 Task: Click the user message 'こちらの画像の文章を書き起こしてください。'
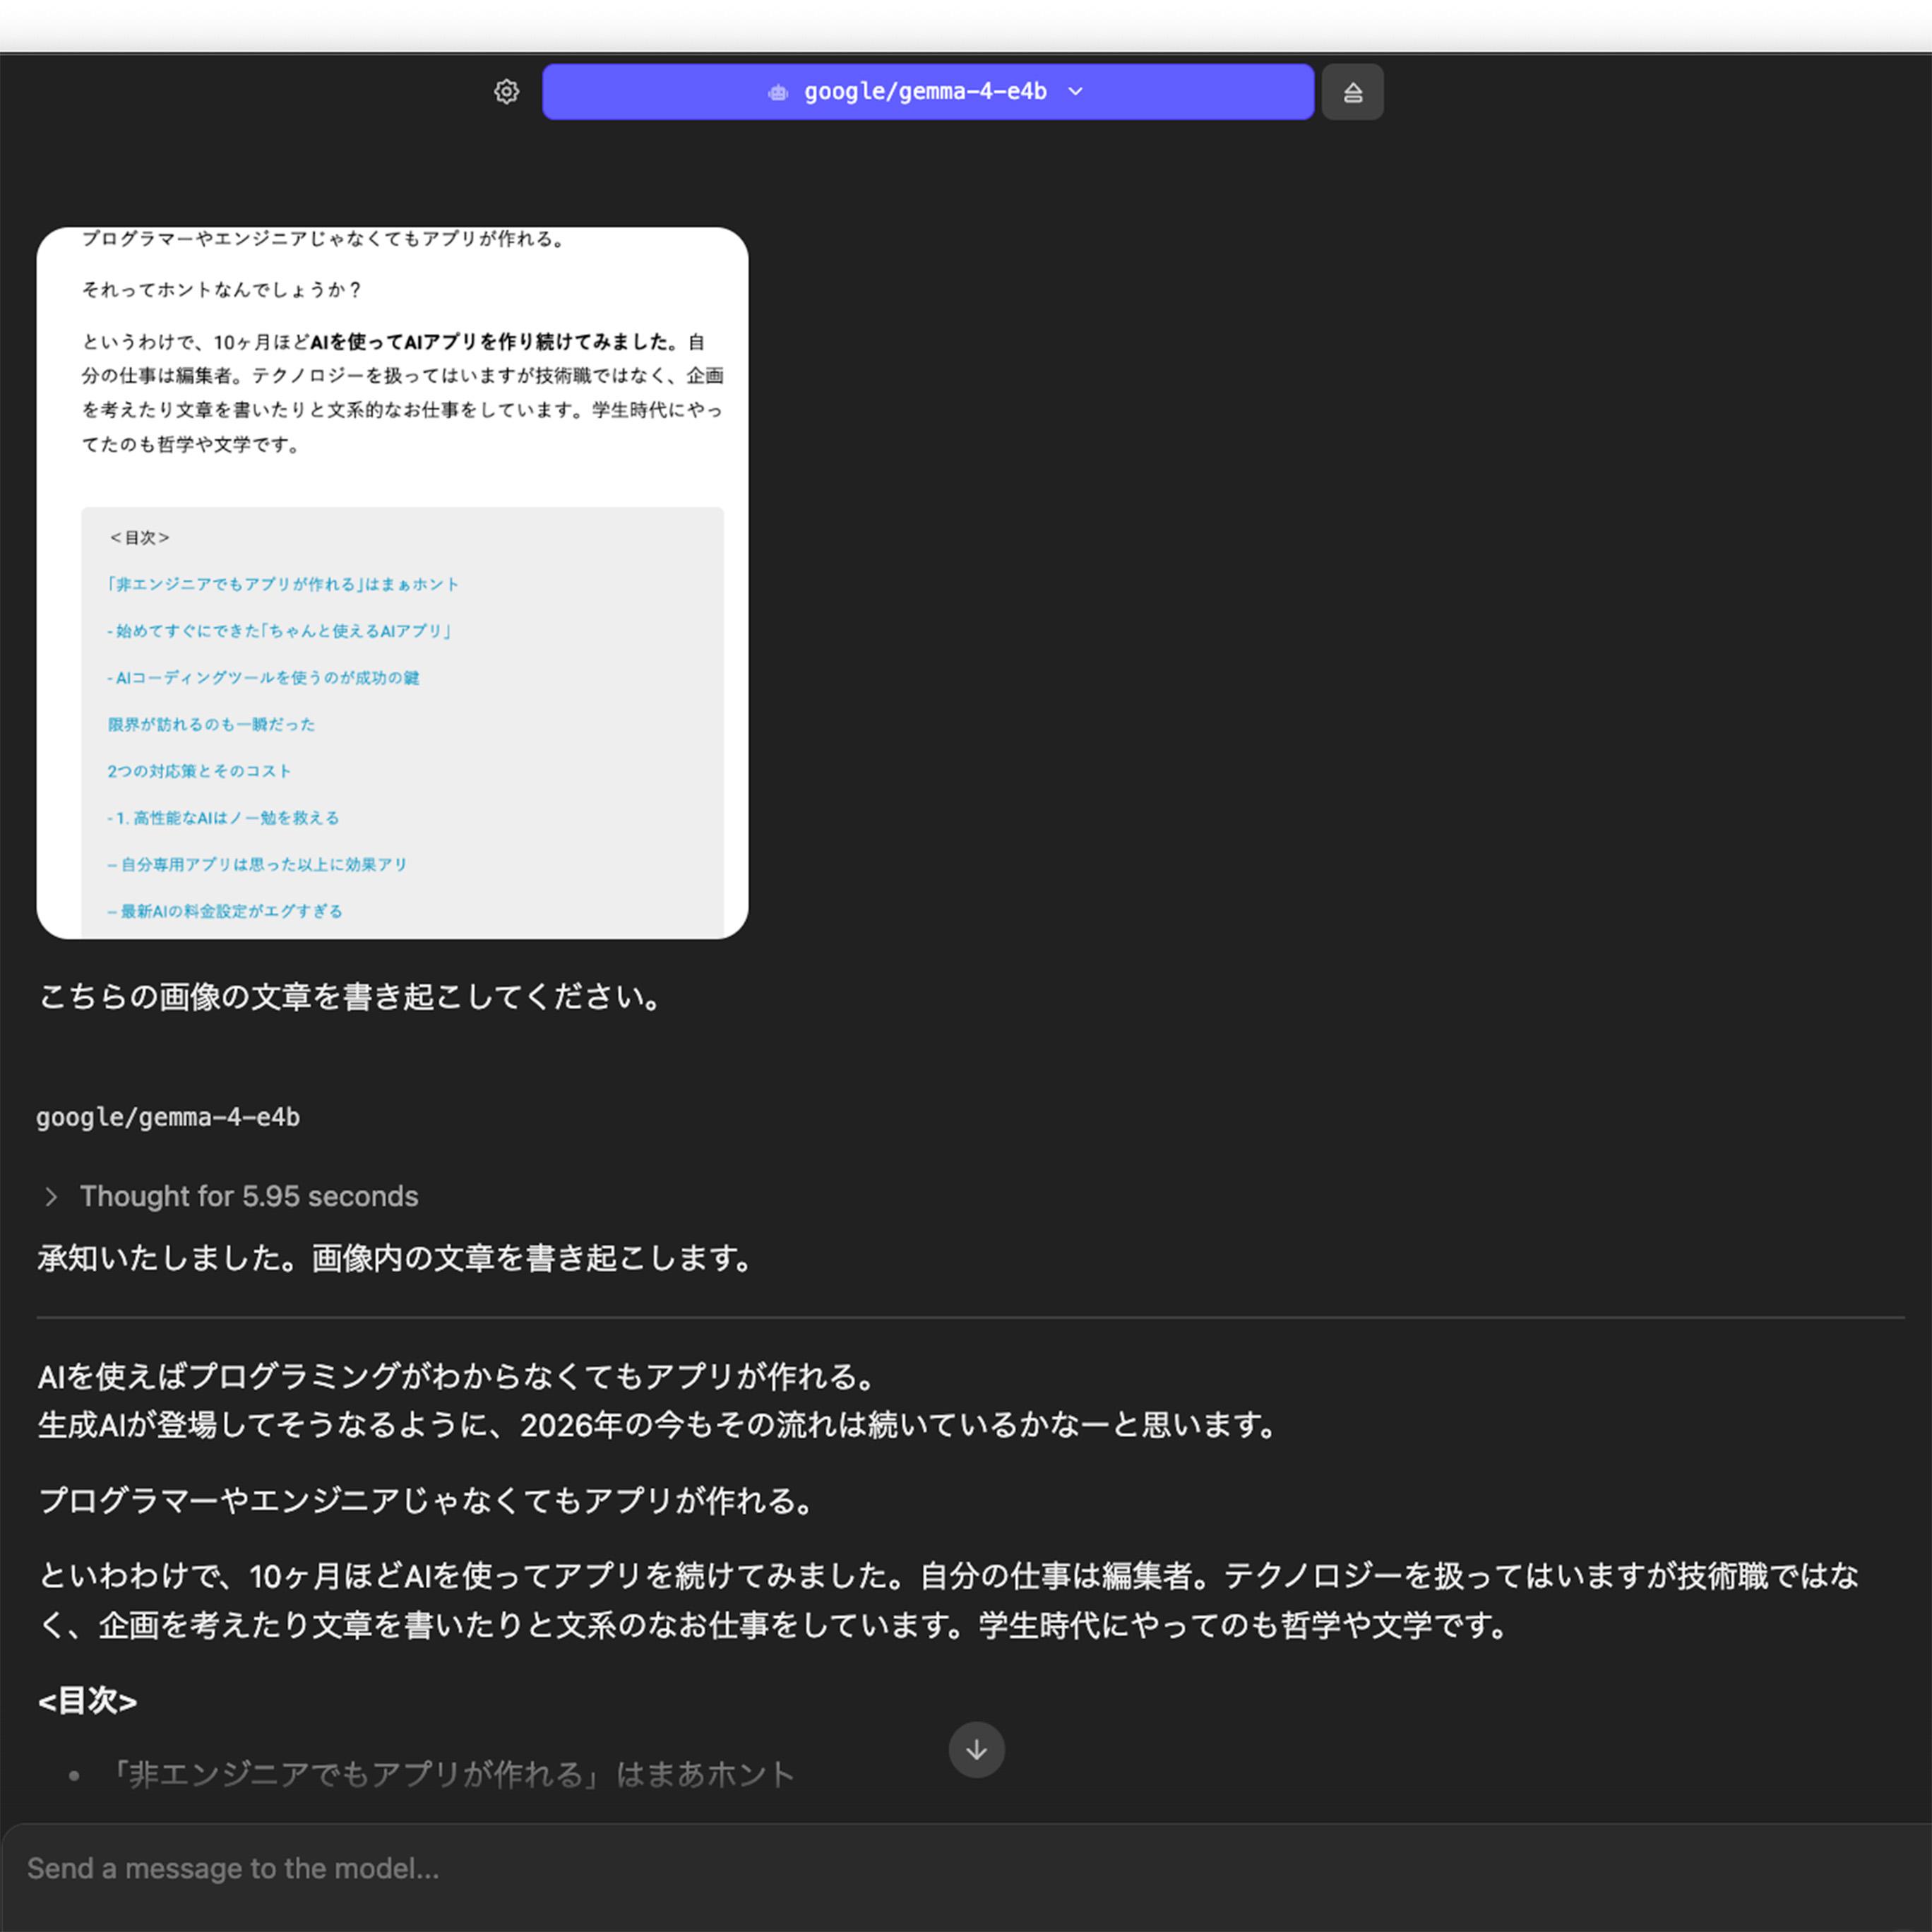tap(351, 997)
